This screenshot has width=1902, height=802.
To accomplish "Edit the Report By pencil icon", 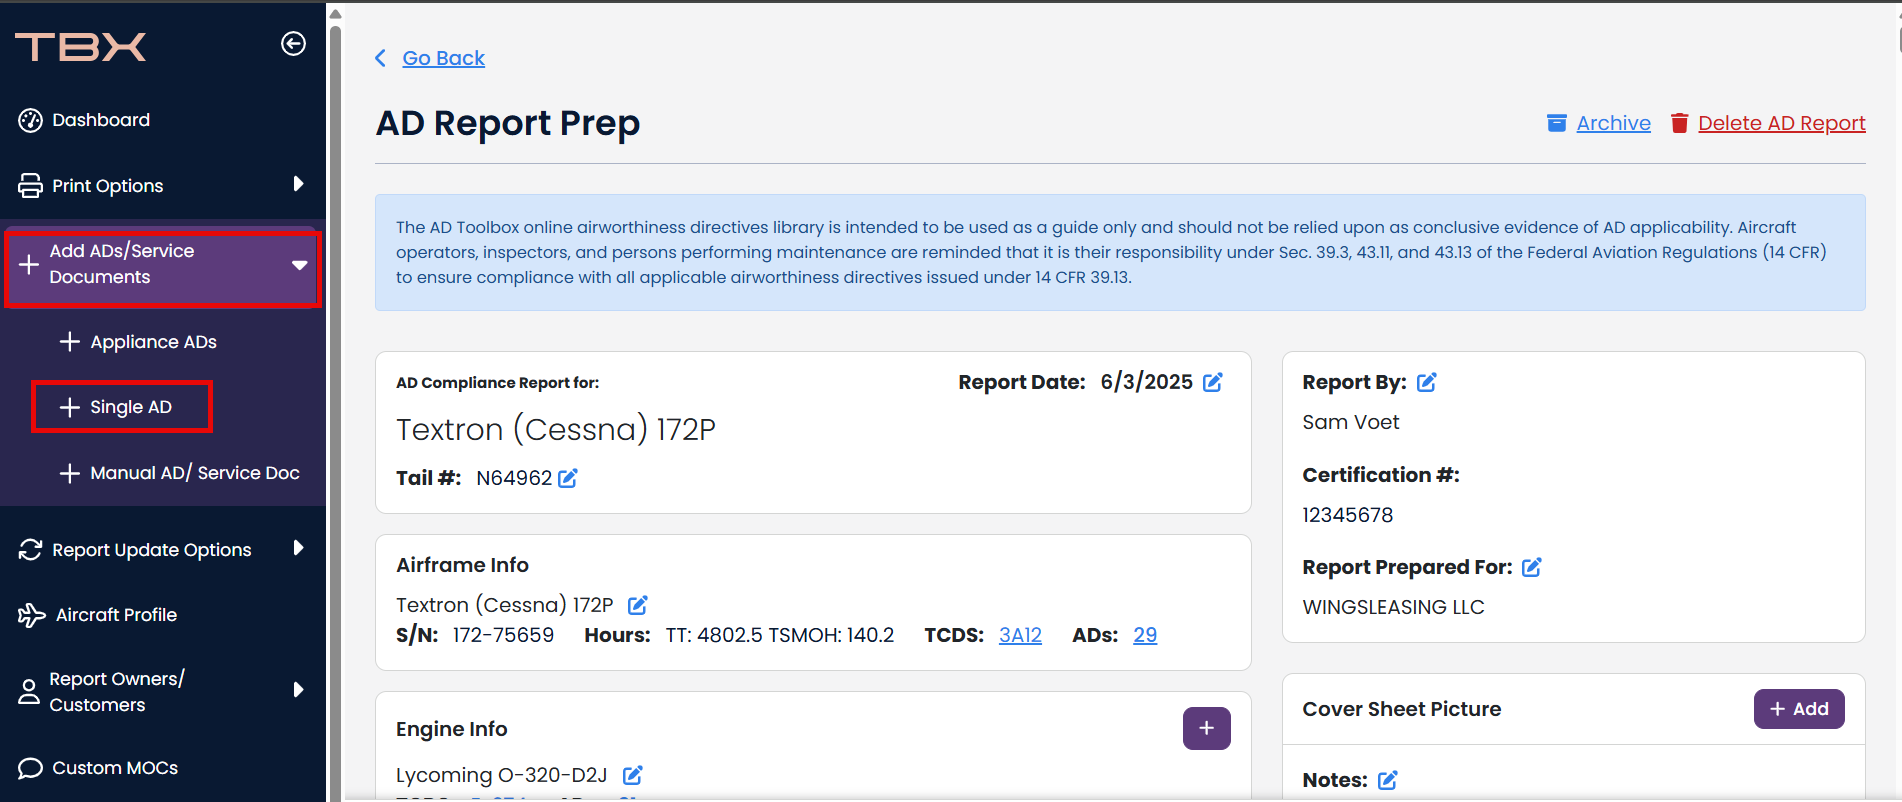I will [x=1427, y=382].
